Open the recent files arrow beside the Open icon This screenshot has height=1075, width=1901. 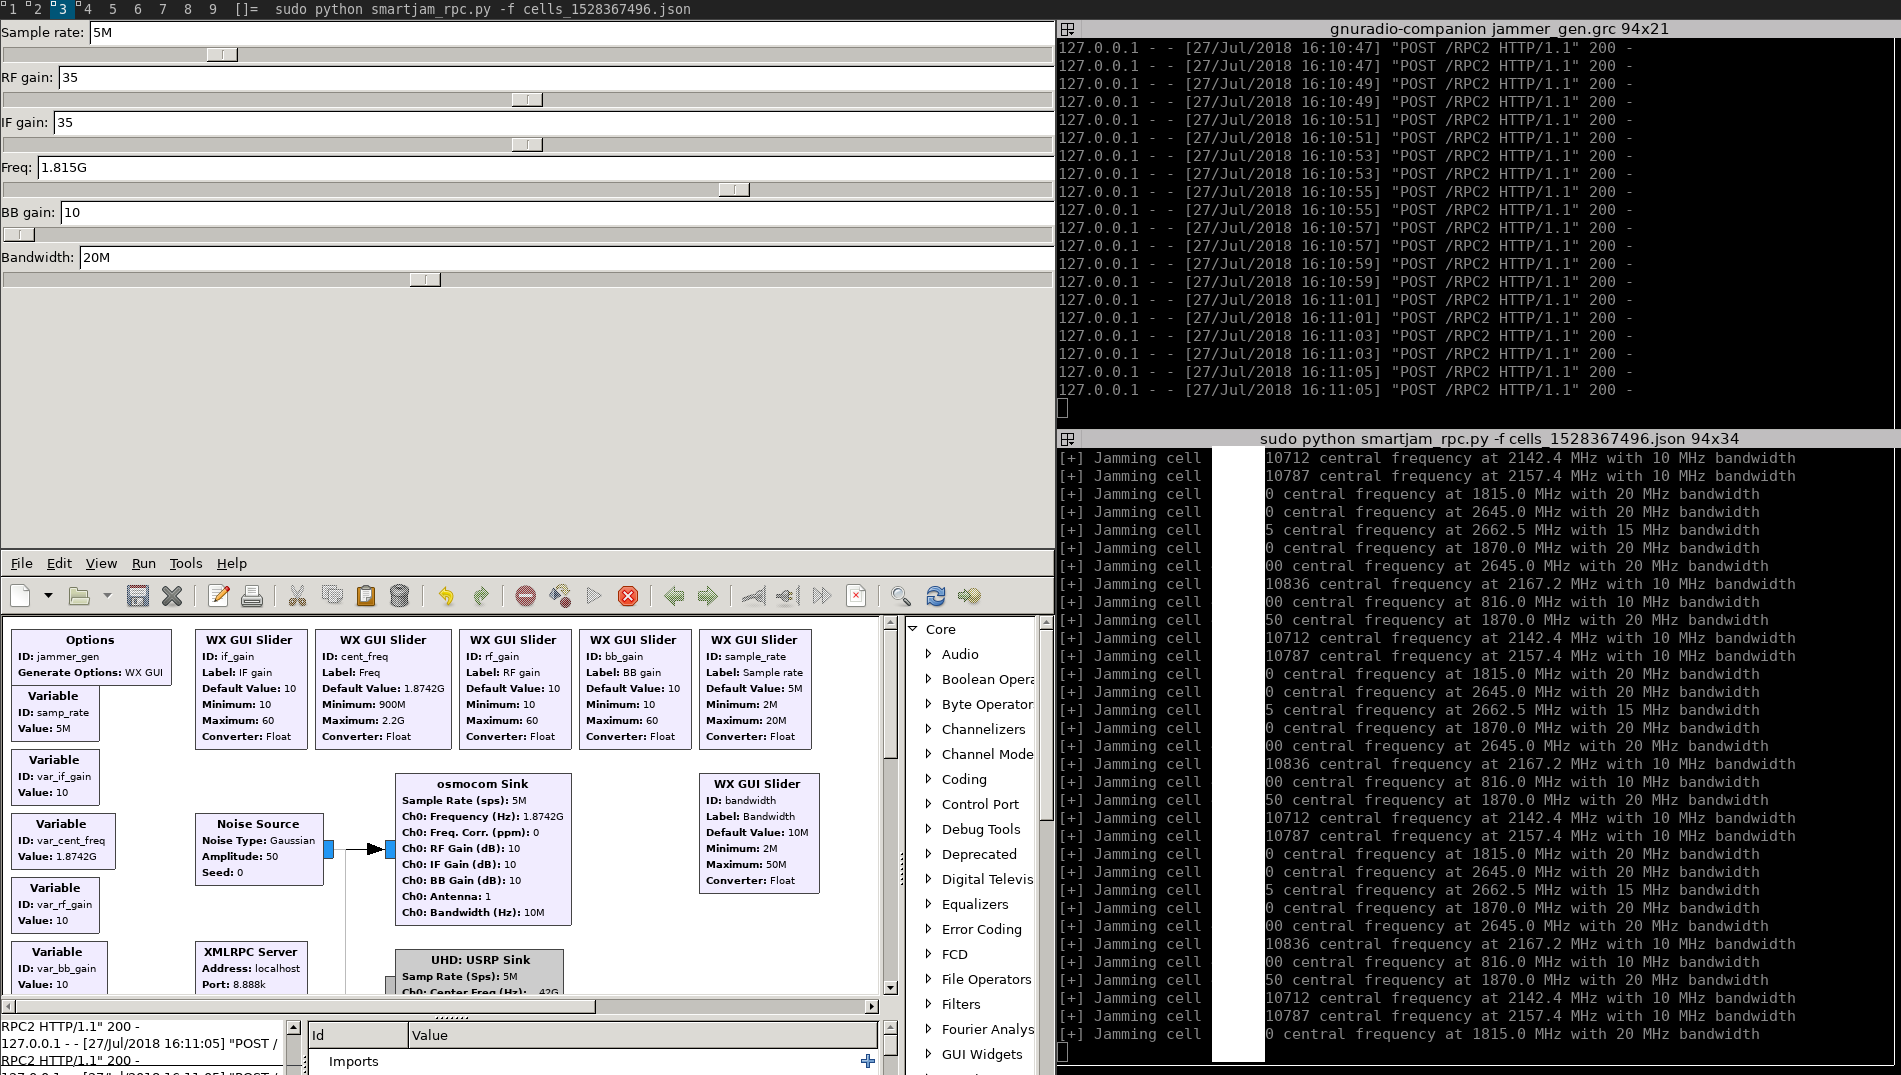point(107,596)
